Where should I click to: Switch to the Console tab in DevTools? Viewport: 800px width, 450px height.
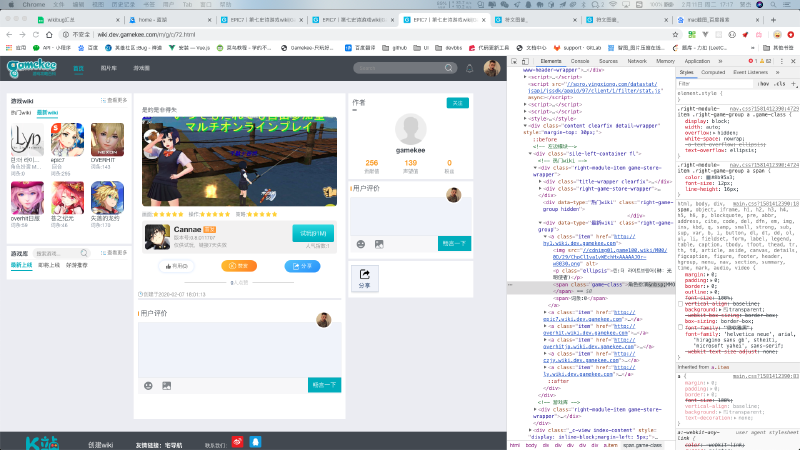click(x=580, y=61)
